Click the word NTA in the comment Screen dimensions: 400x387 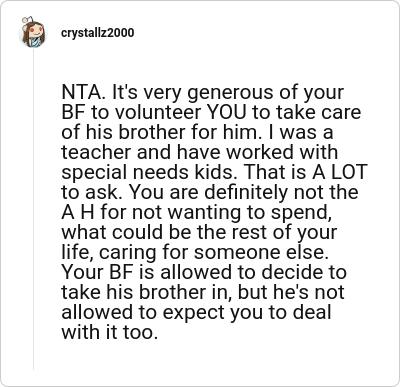[x=81, y=92]
